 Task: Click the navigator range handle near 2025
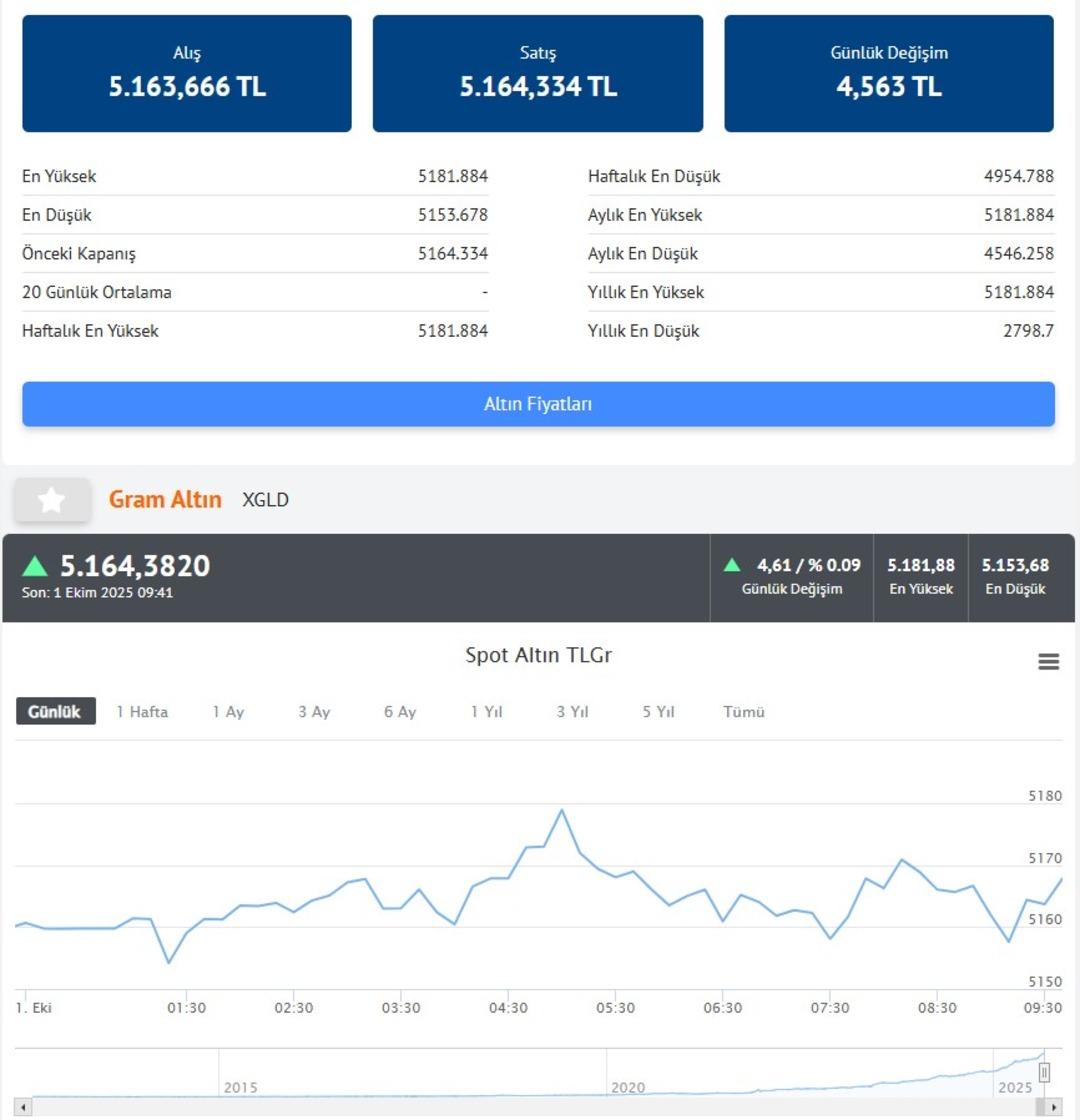click(1044, 1073)
